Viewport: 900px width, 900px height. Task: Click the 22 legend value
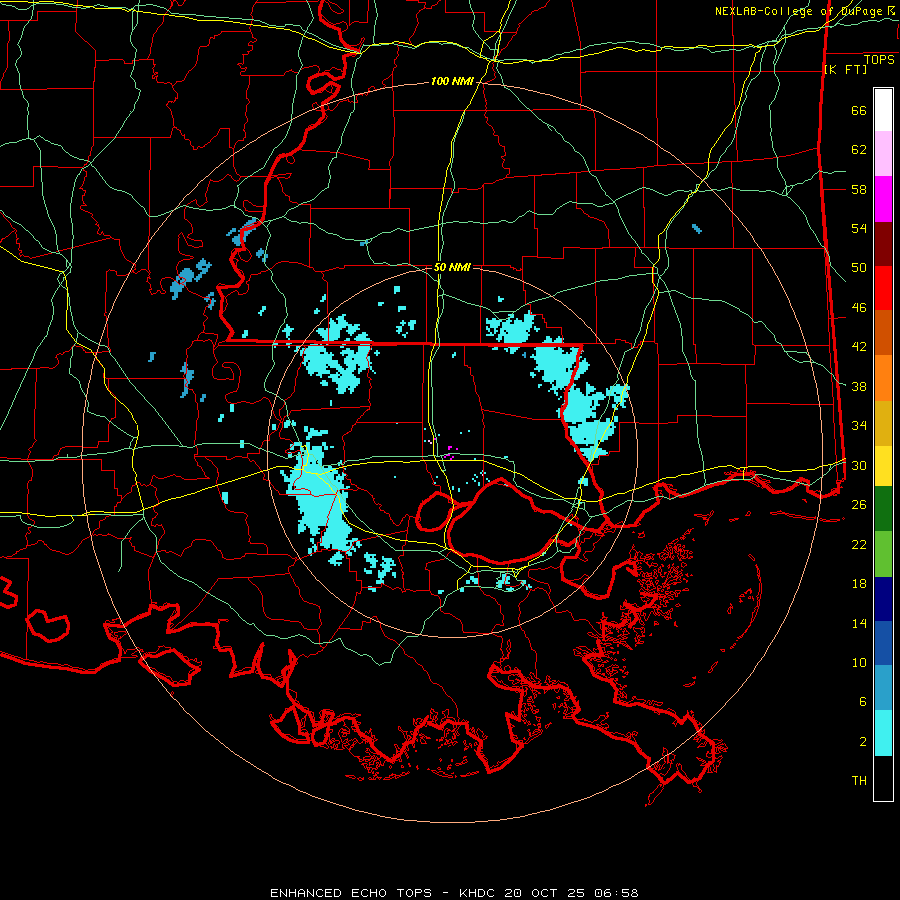point(859,545)
